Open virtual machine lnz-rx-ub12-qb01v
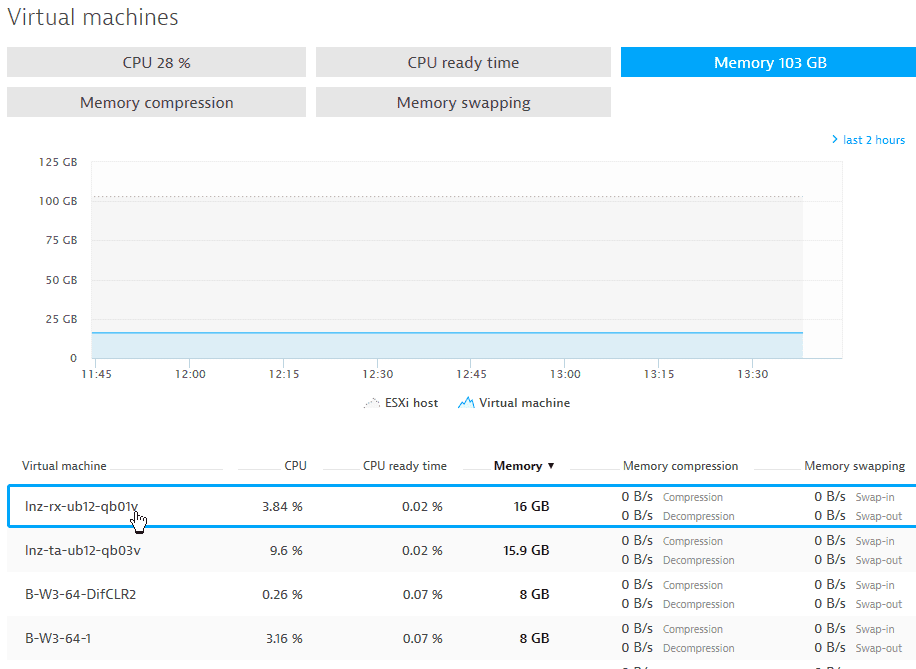The image size is (916, 669). pyautogui.click(x=82, y=506)
